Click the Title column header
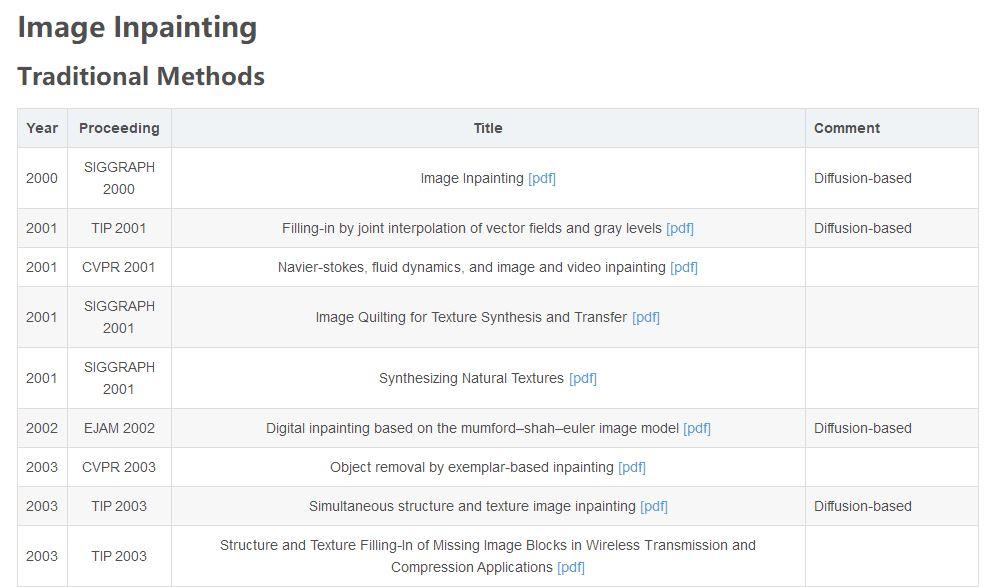 tap(488, 128)
